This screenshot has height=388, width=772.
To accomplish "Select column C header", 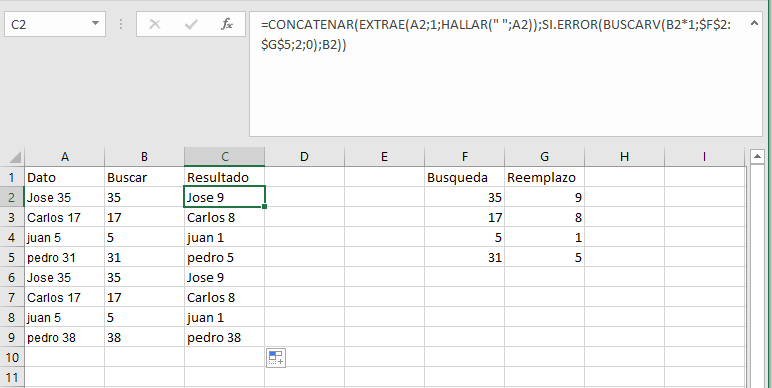I will pyautogui.click(x=225, y=157).
